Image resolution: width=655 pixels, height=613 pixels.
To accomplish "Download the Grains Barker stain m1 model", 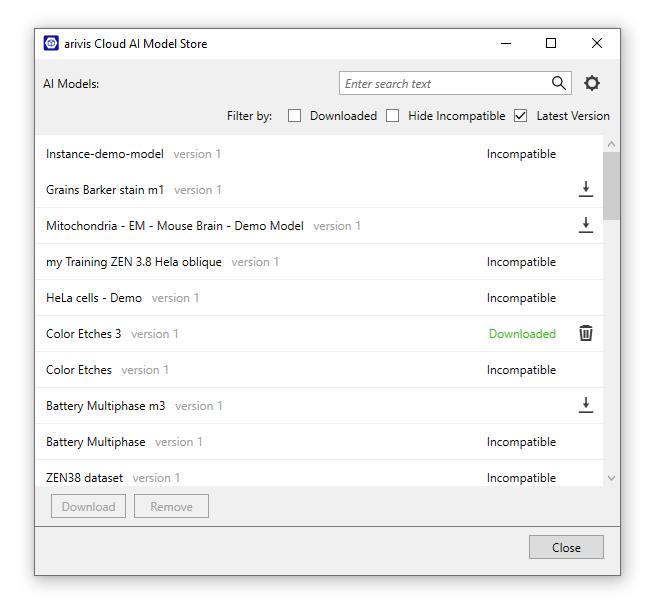I will tap(586, 190).
